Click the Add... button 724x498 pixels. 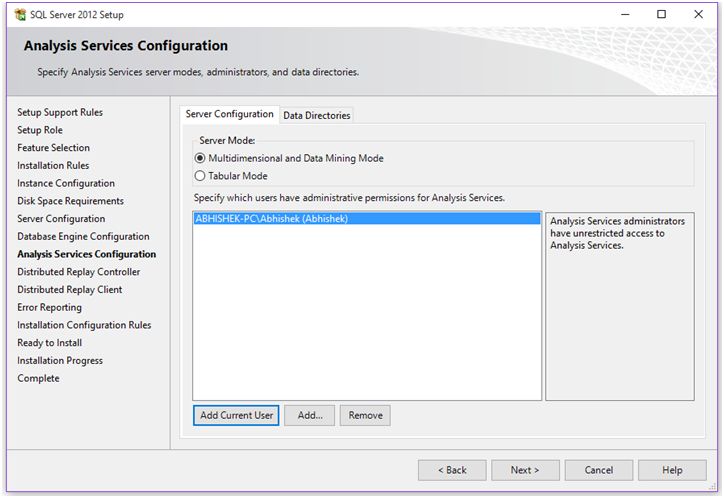tap(310, 415)
